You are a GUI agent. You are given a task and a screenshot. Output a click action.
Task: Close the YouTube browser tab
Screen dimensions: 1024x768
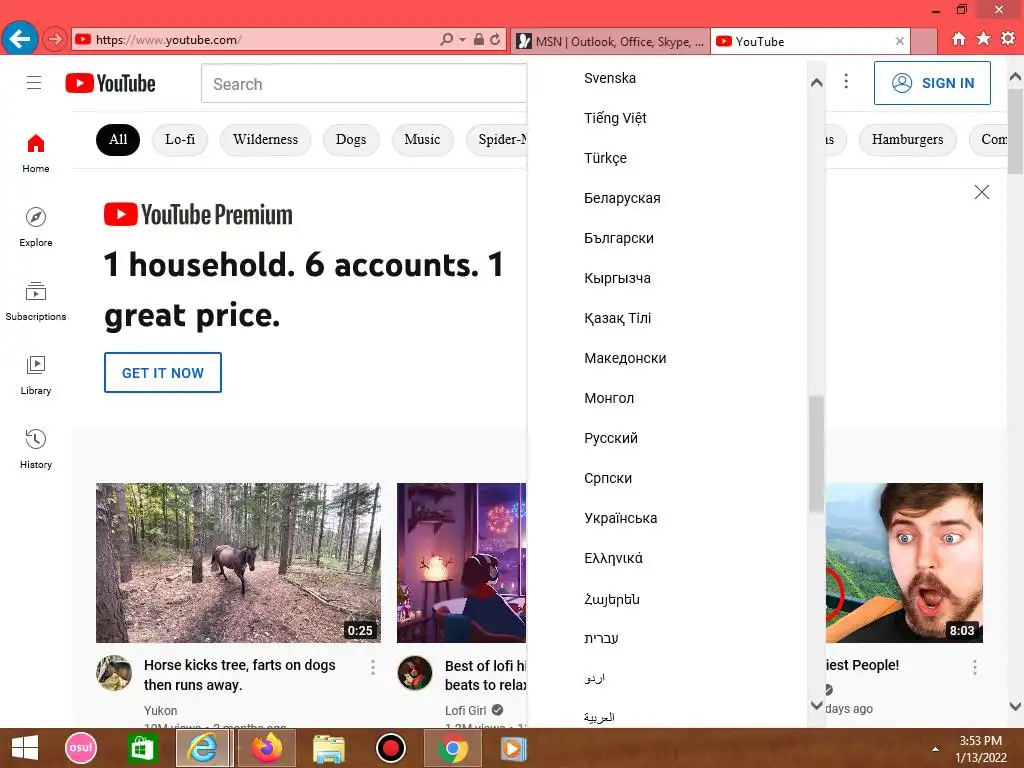click(x=899, y=41)
